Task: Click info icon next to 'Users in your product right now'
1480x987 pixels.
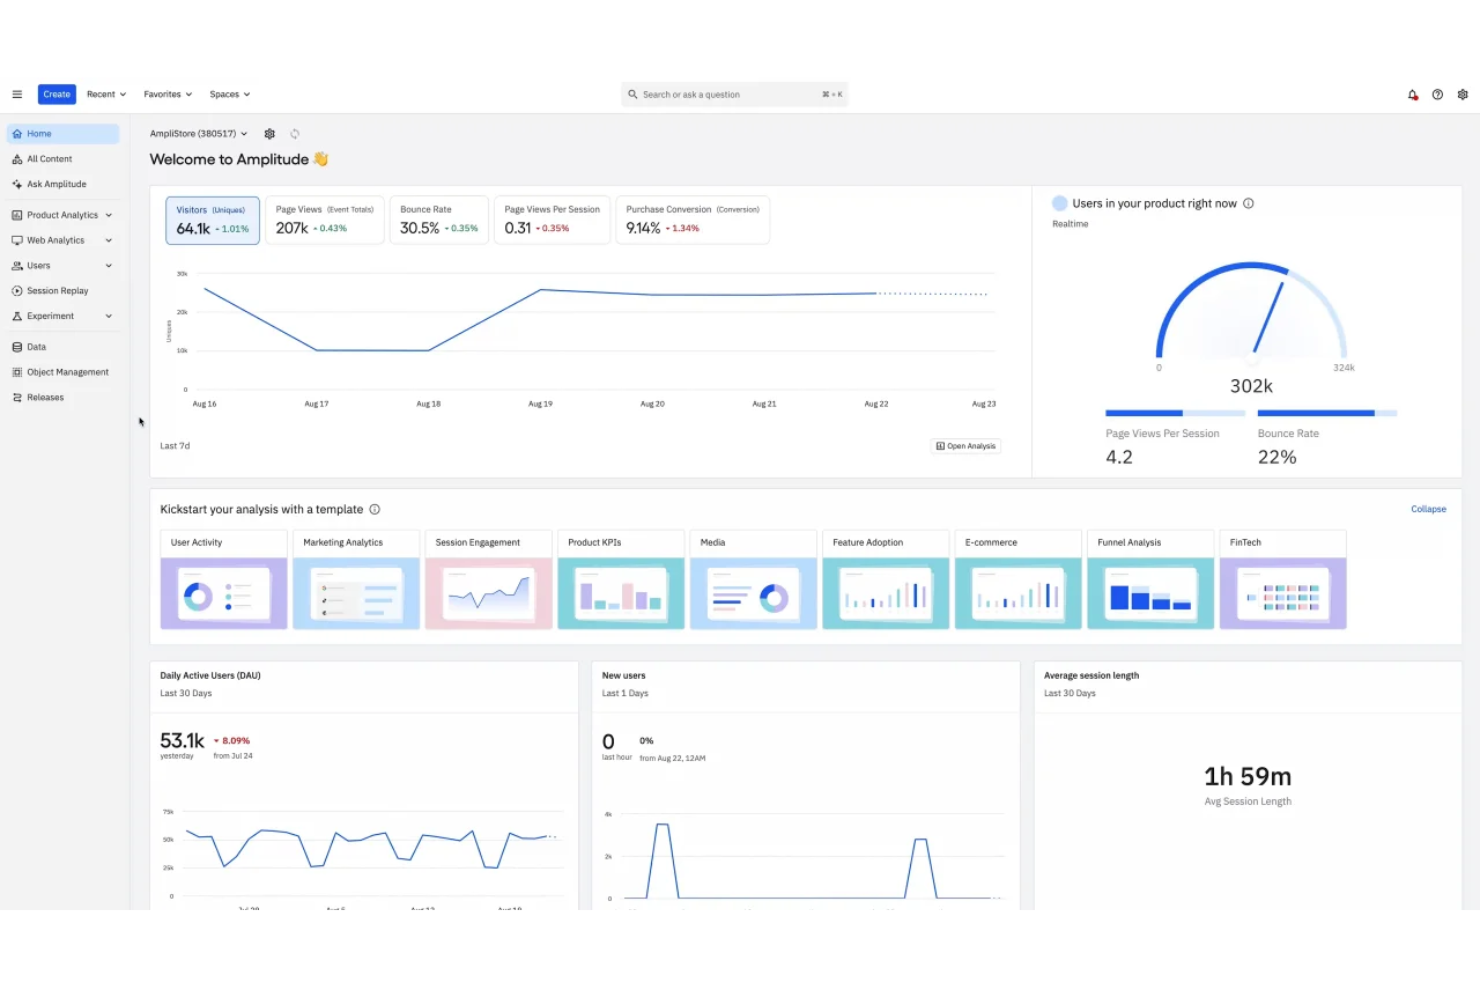Action: pyautogui.click(x=1248, y=203)
